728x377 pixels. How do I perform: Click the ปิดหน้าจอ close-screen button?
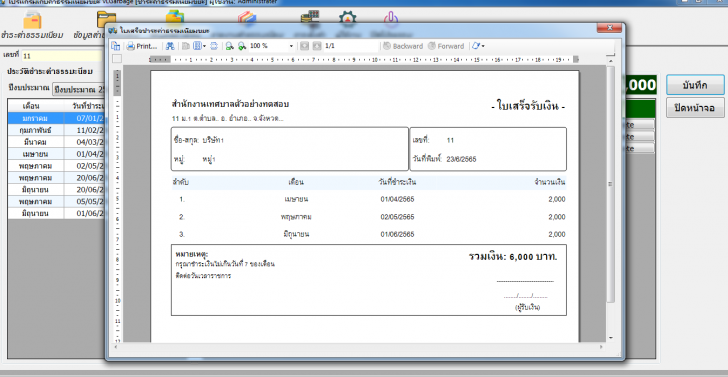click(x=695, y=108)
